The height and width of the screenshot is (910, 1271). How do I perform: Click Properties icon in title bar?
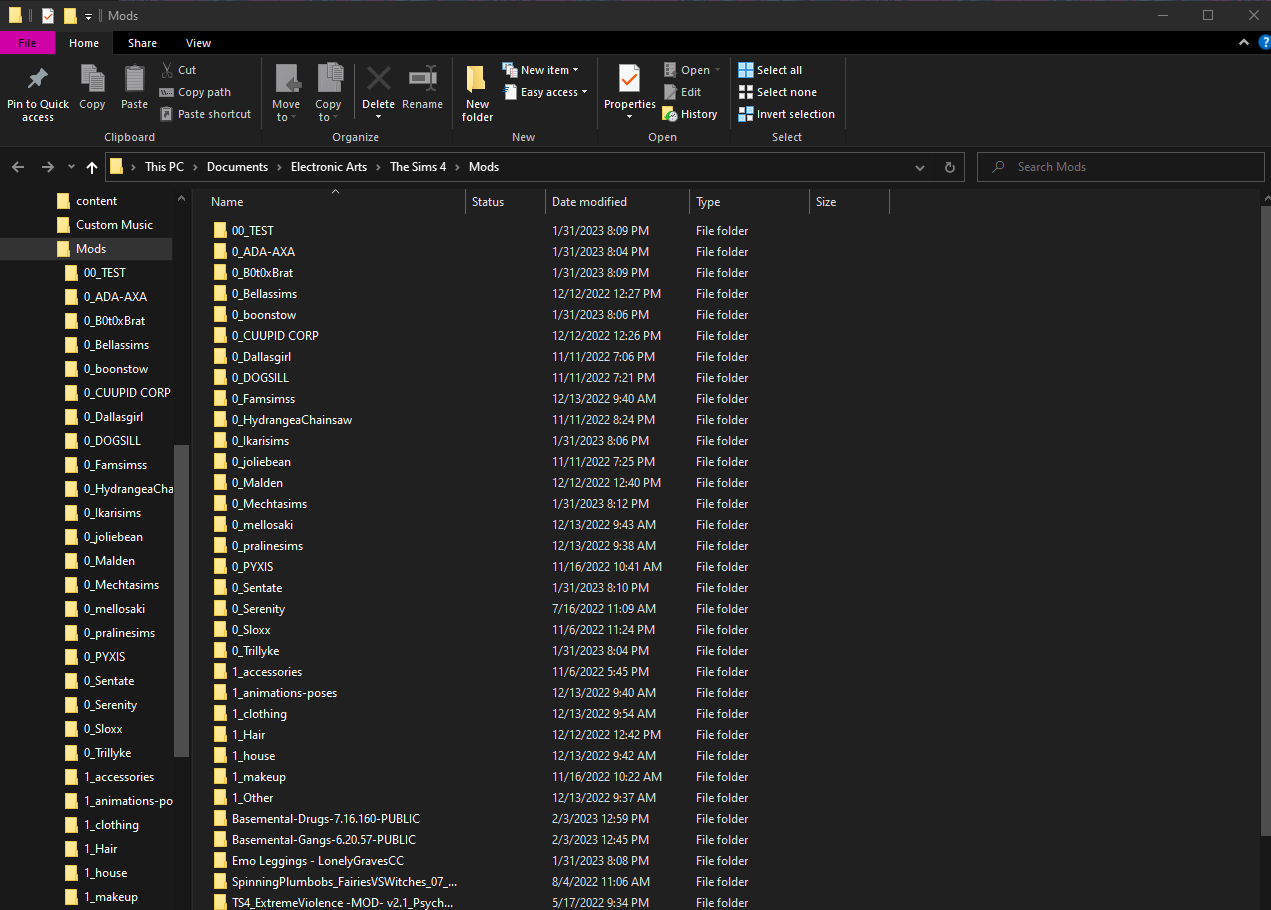click(47, 16)
